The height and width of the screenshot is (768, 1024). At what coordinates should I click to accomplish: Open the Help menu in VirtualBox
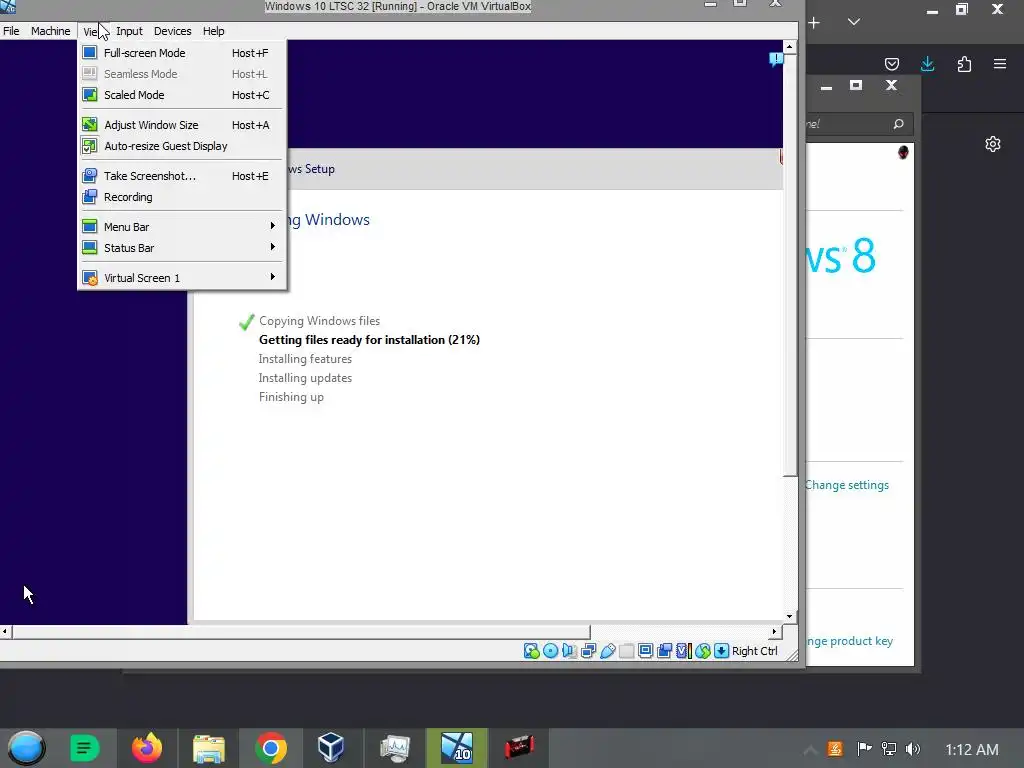(x=214, y=31)
